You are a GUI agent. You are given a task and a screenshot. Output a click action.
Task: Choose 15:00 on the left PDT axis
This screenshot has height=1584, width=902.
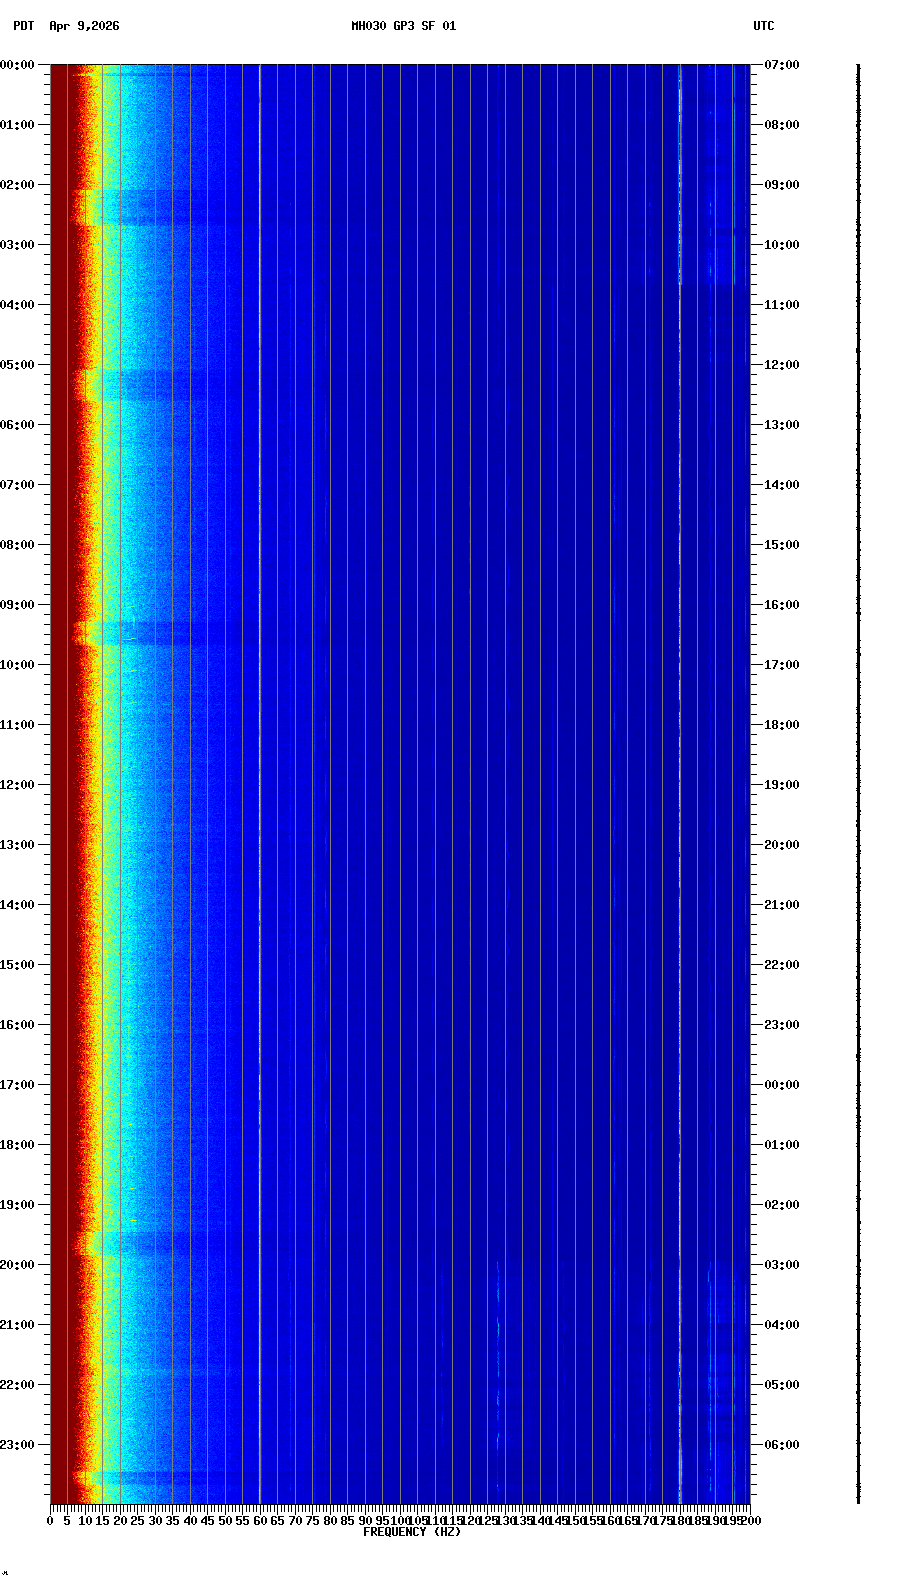[18, 965]
